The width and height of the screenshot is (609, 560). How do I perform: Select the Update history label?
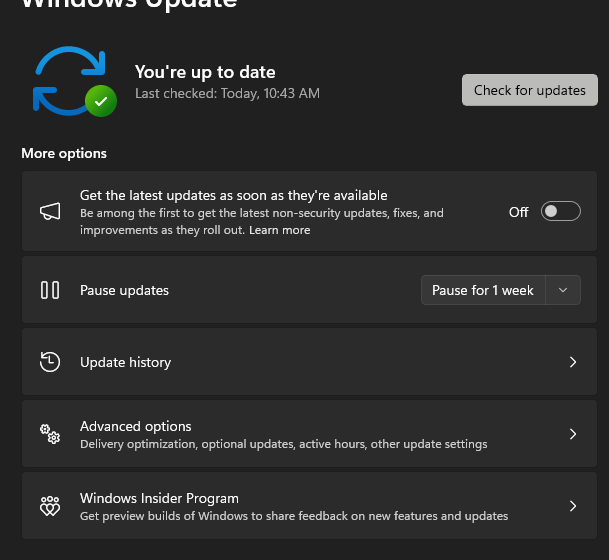125,362
